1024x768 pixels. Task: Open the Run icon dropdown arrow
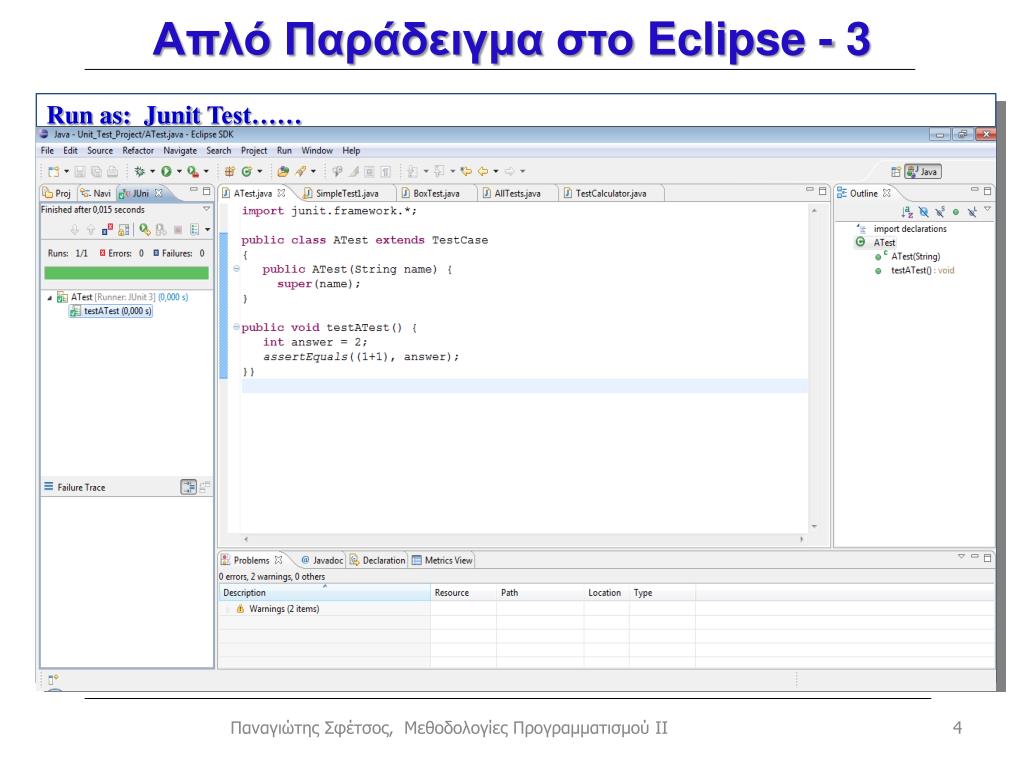pos(179,172)
